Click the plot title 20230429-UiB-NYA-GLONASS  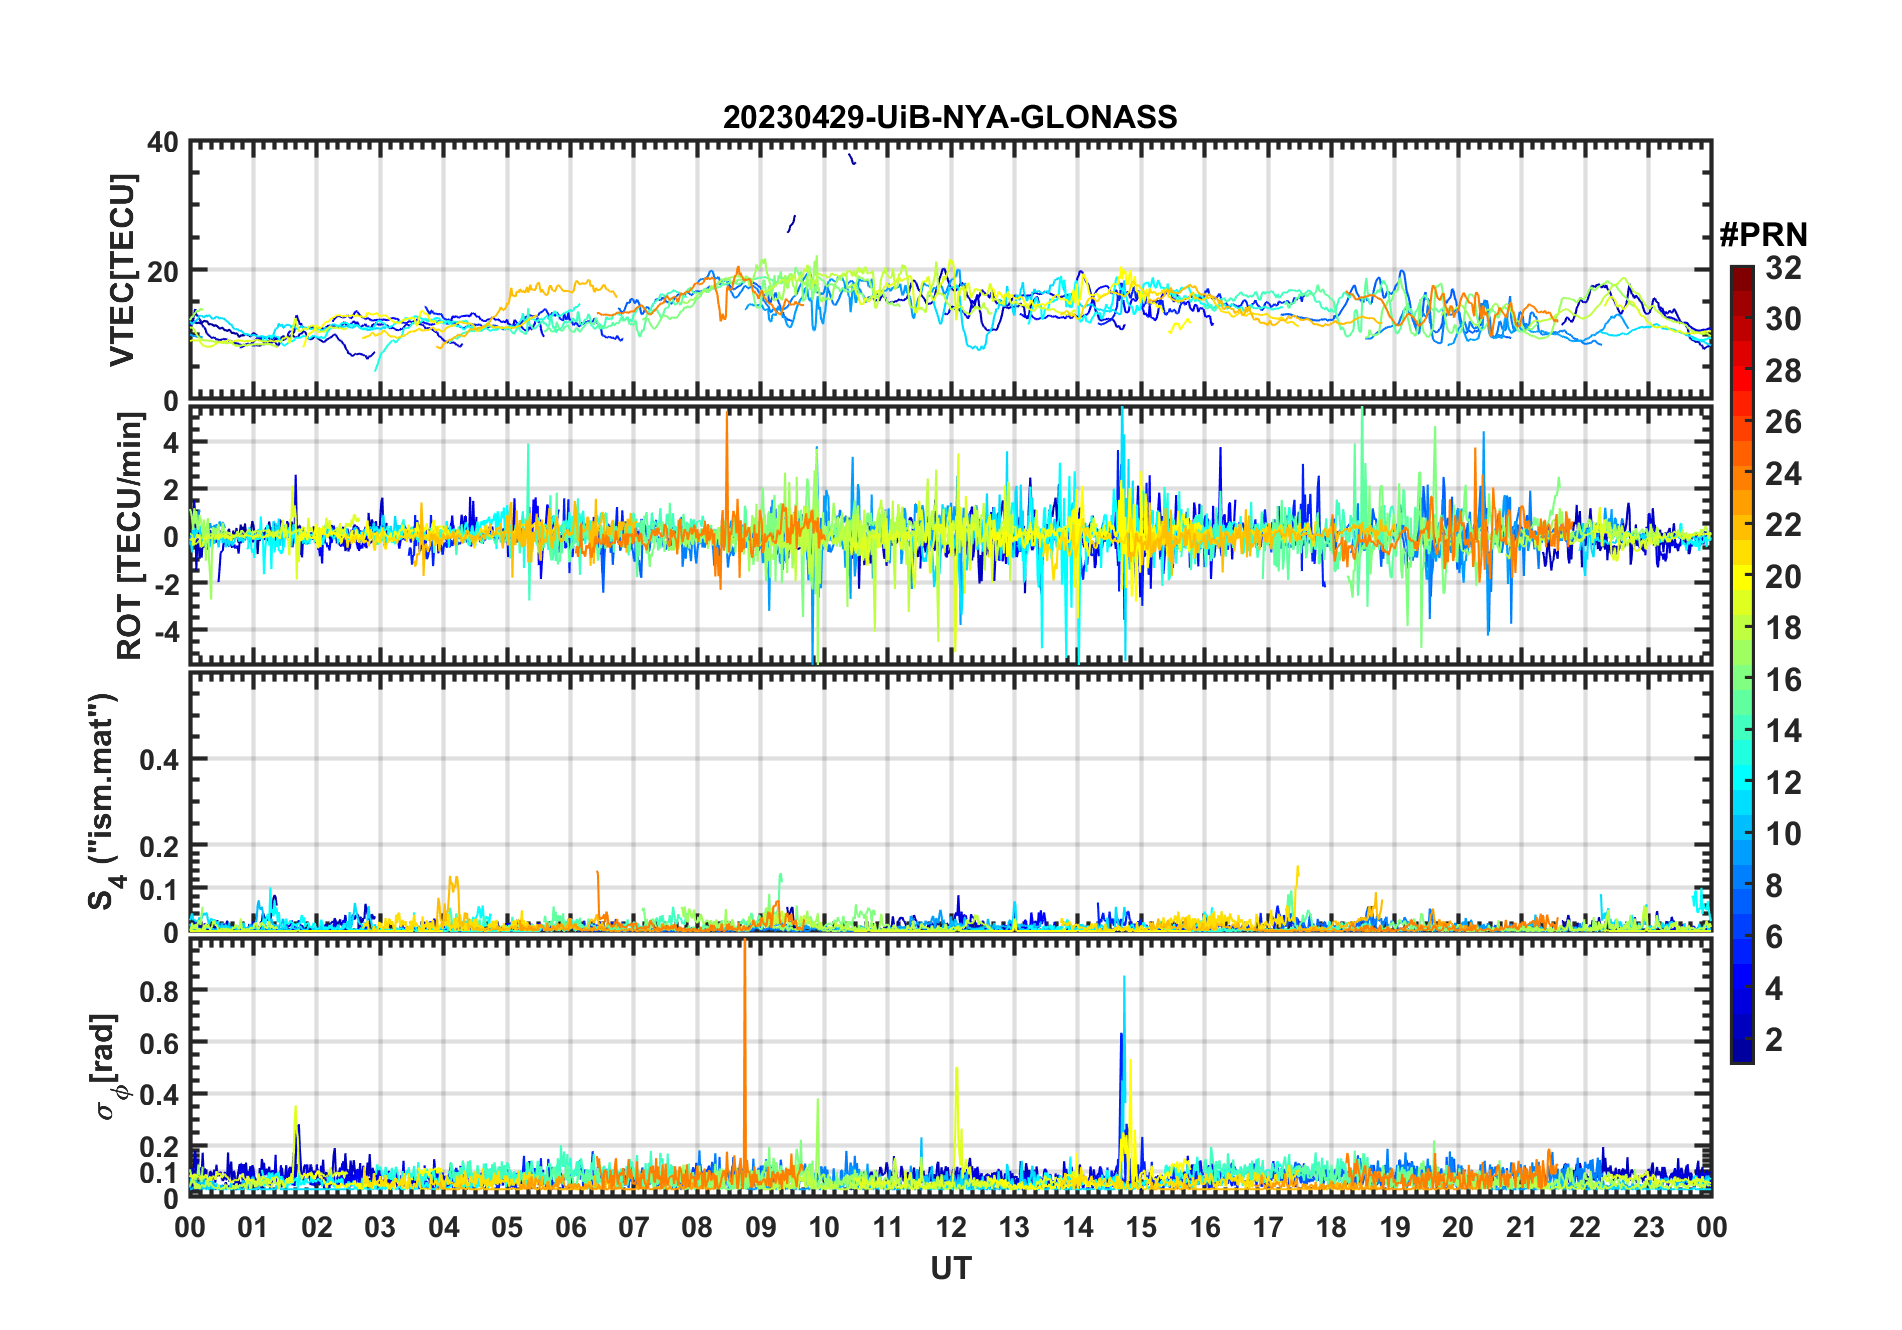point(950,118)
